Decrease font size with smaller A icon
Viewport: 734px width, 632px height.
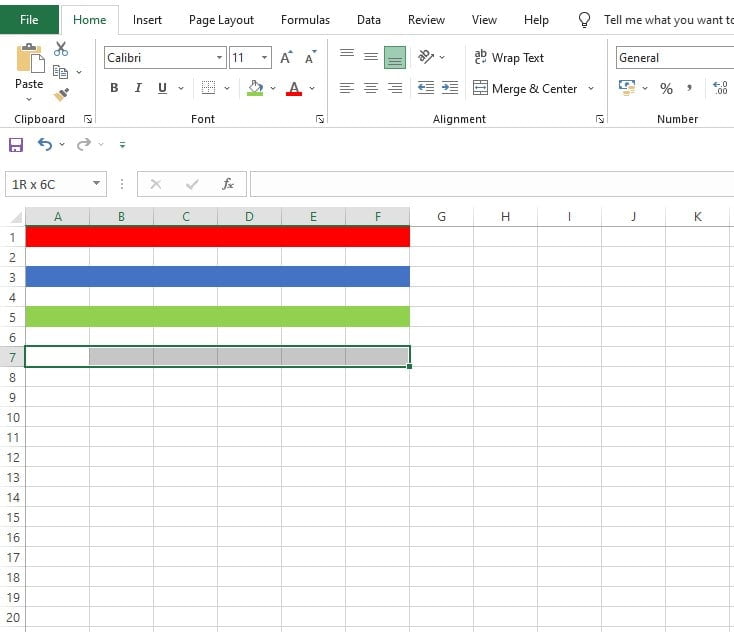point(311,58)
